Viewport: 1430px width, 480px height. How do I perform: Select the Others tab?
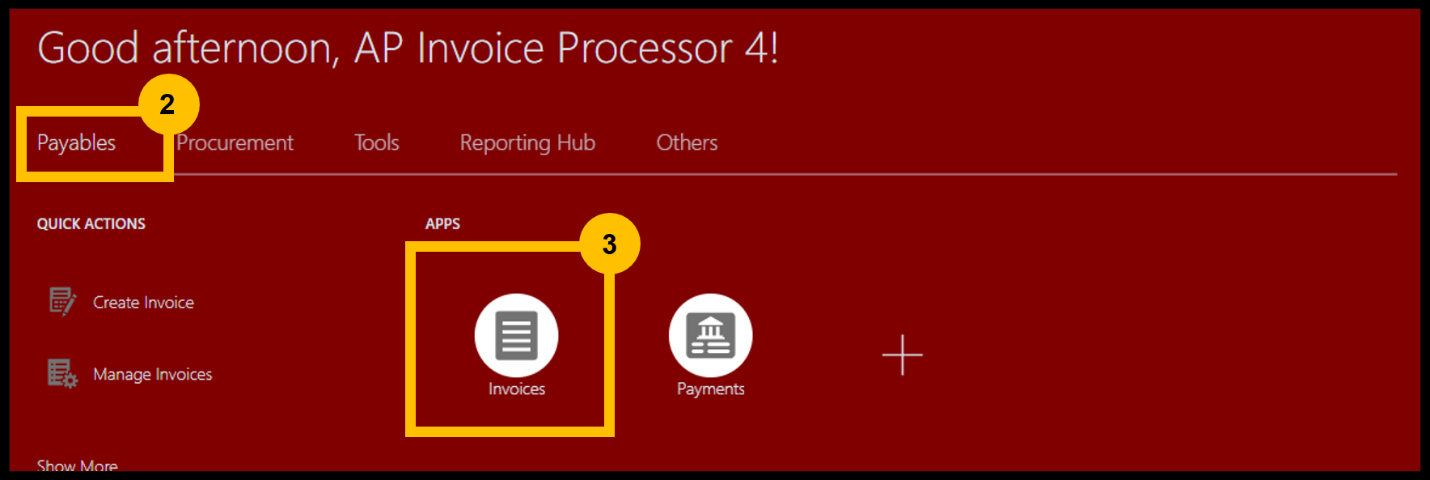(687, 143)
